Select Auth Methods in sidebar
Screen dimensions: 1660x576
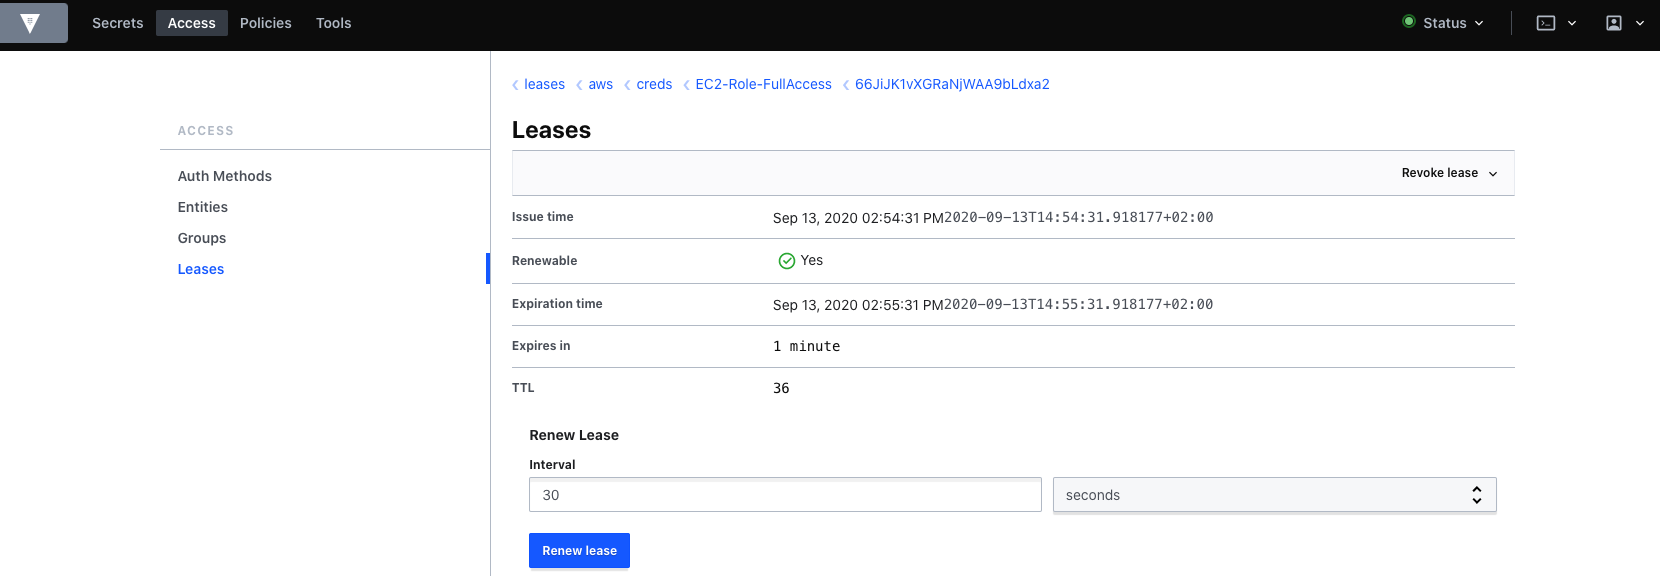click(x=225, y=176)
